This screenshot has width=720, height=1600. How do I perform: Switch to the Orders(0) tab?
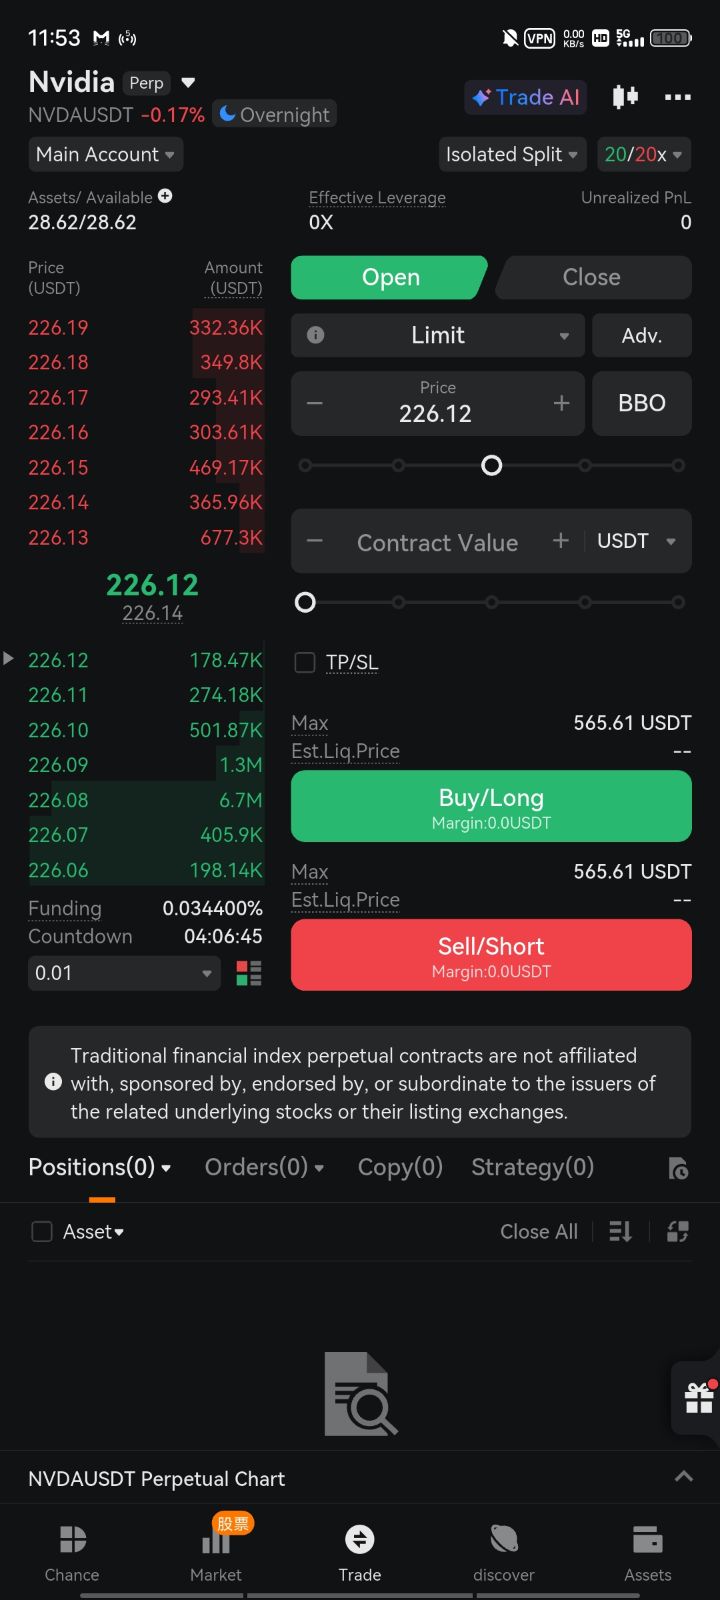pos(264,1167)
